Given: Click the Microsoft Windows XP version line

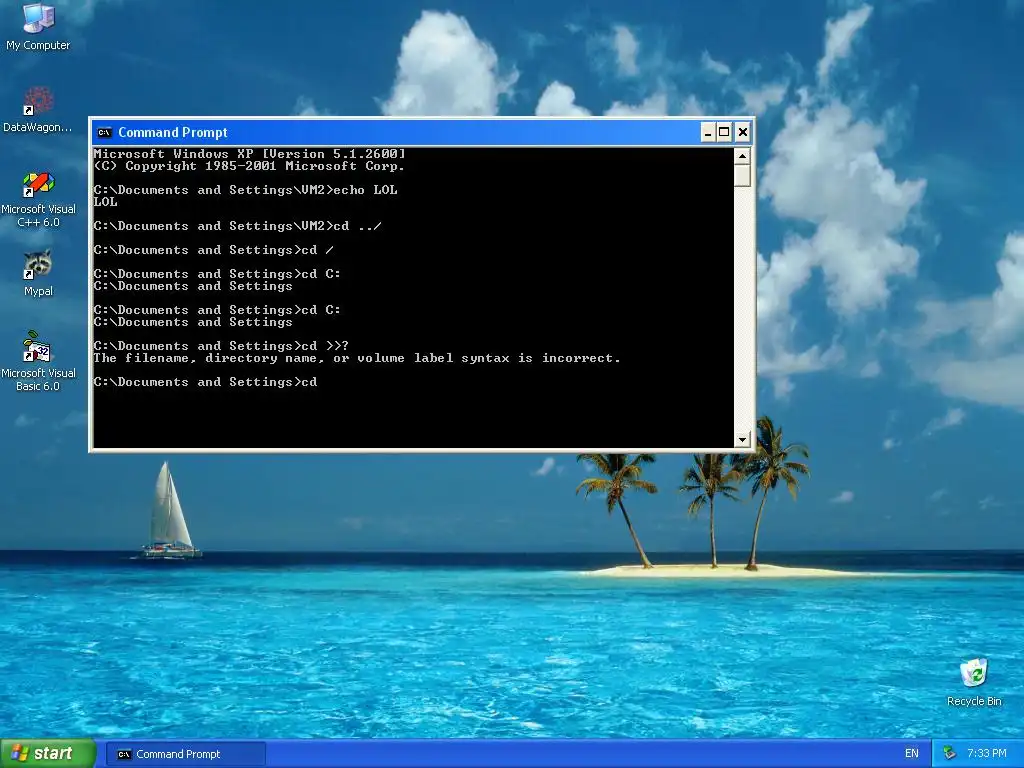Looking at the screenshot, I should pyautogui.click(x=249, y=154).
